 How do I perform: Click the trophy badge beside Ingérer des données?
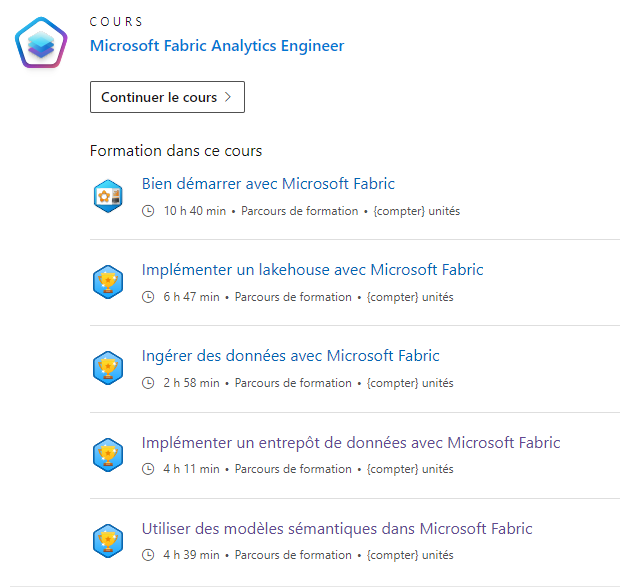(x=108, y=368)
